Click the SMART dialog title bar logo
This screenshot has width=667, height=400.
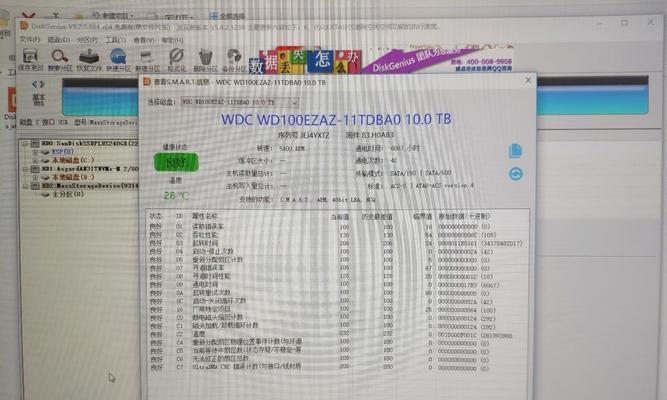pyautogui.click(x=147, y=82)
